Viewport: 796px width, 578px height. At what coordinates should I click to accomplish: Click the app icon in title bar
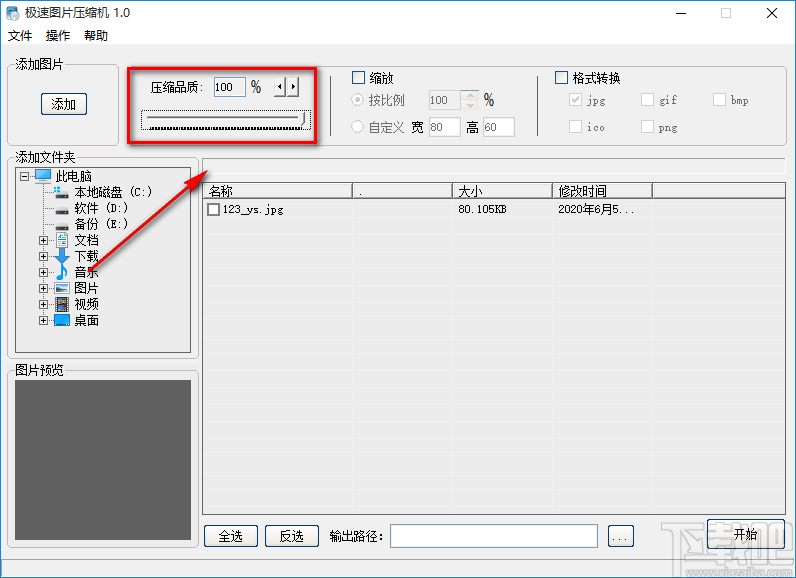point(12,13)
